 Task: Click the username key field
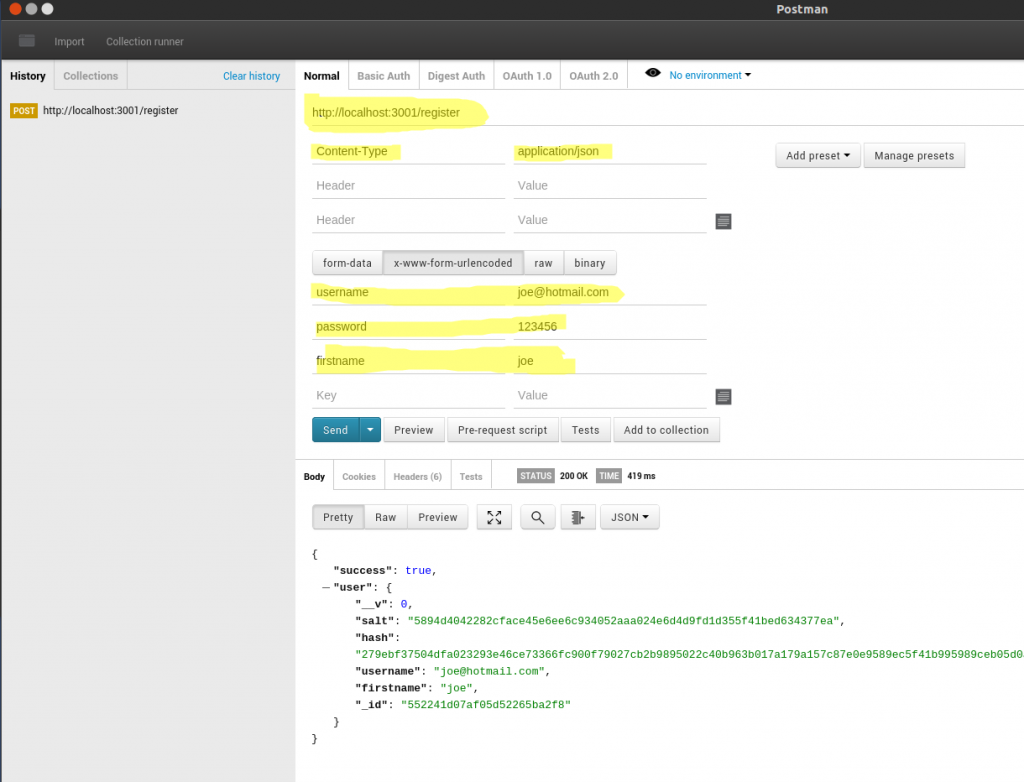[x=408, y=293]
